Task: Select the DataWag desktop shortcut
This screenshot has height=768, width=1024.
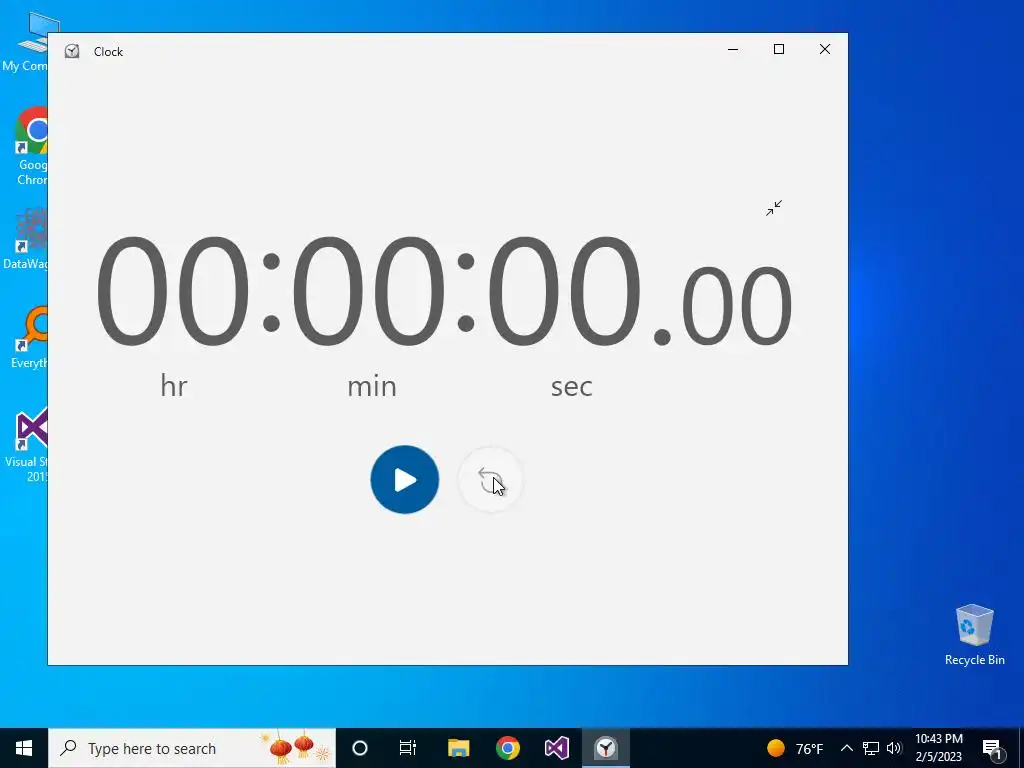Action: pos(26,239)
